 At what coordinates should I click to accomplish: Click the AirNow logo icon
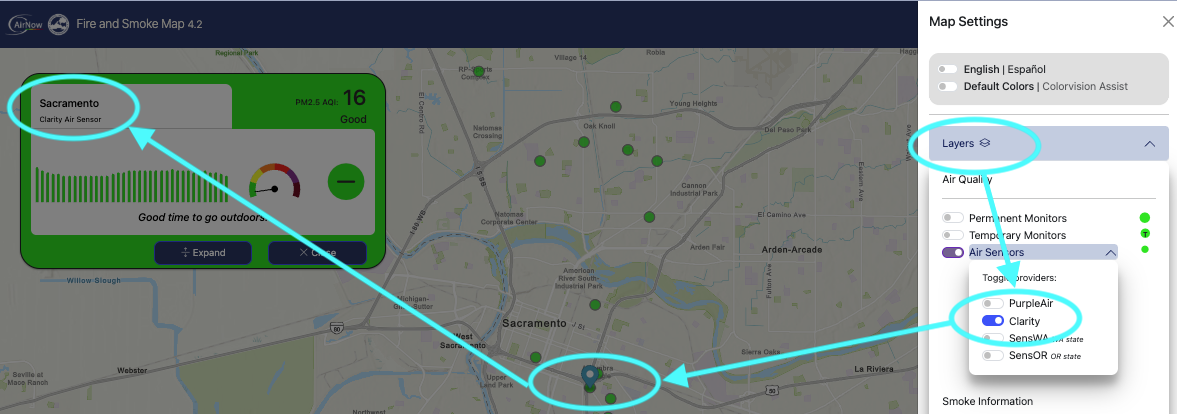(25, 24)
